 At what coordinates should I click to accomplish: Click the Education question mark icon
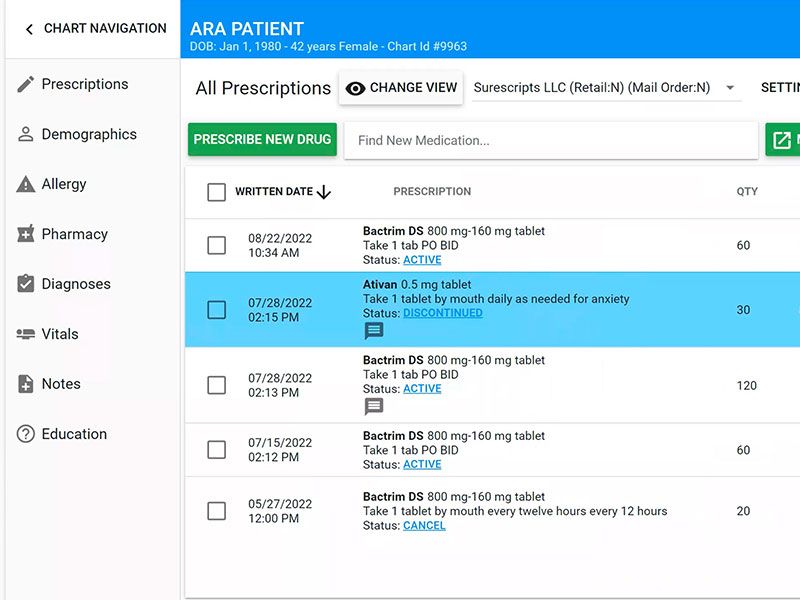coord(26,434)
